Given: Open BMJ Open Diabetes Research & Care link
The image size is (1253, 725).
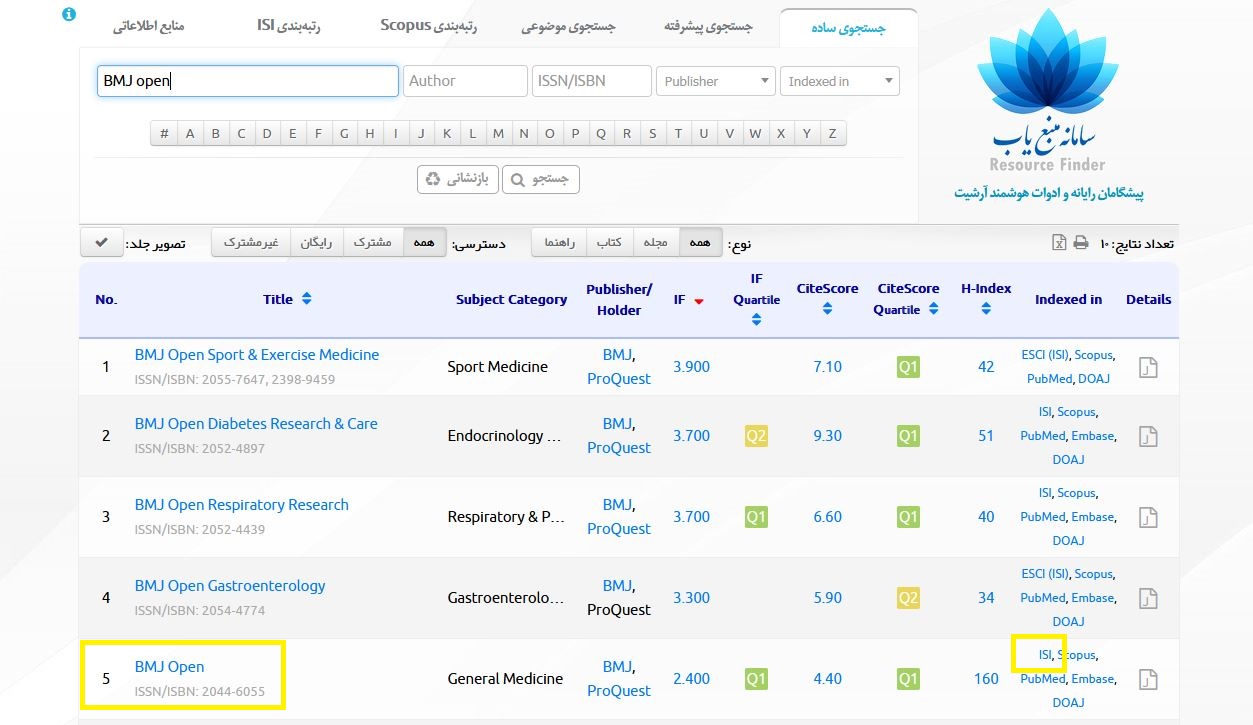Looking at the screenshot, I should tap(256, 424).
